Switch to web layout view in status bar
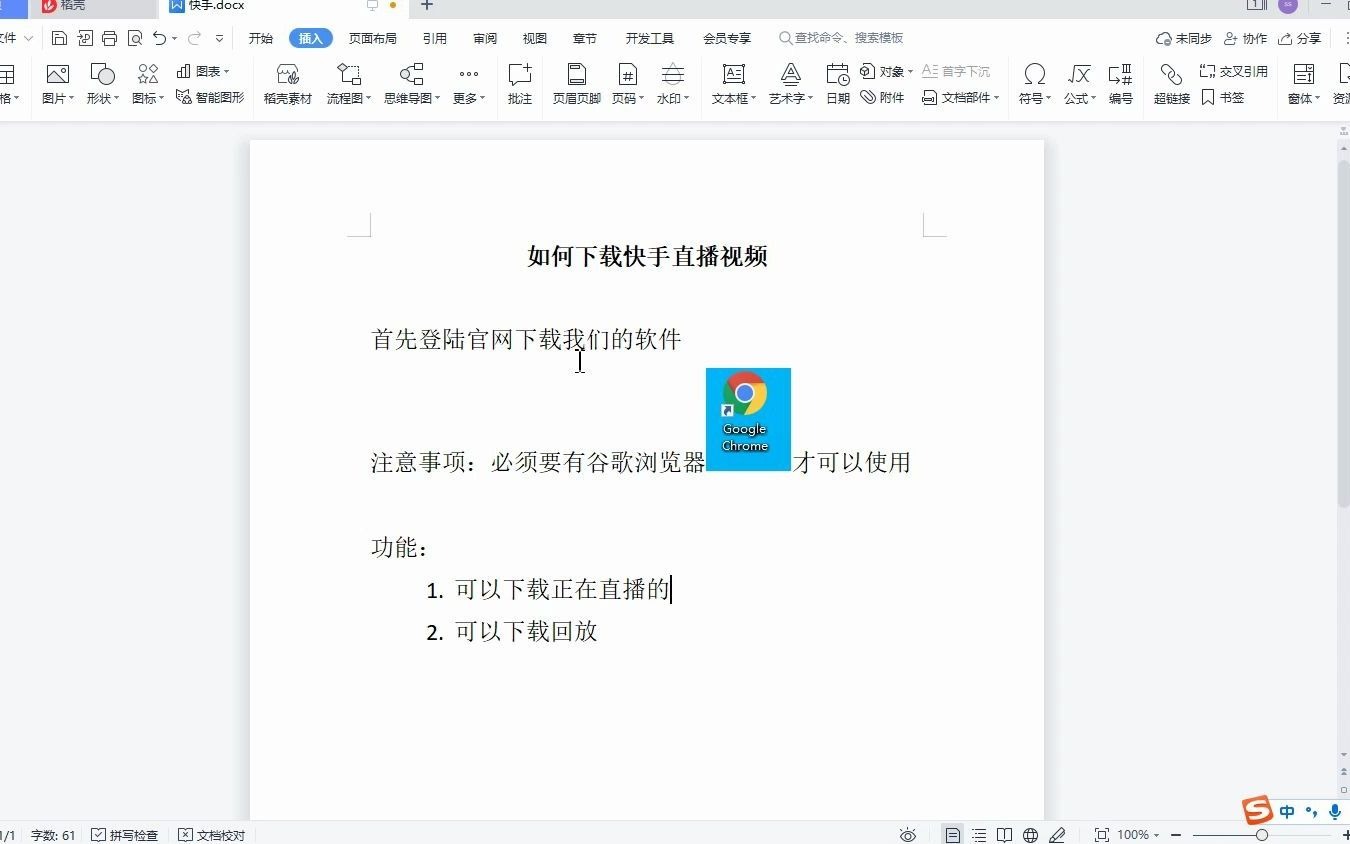 click(x=1031, y=835)
